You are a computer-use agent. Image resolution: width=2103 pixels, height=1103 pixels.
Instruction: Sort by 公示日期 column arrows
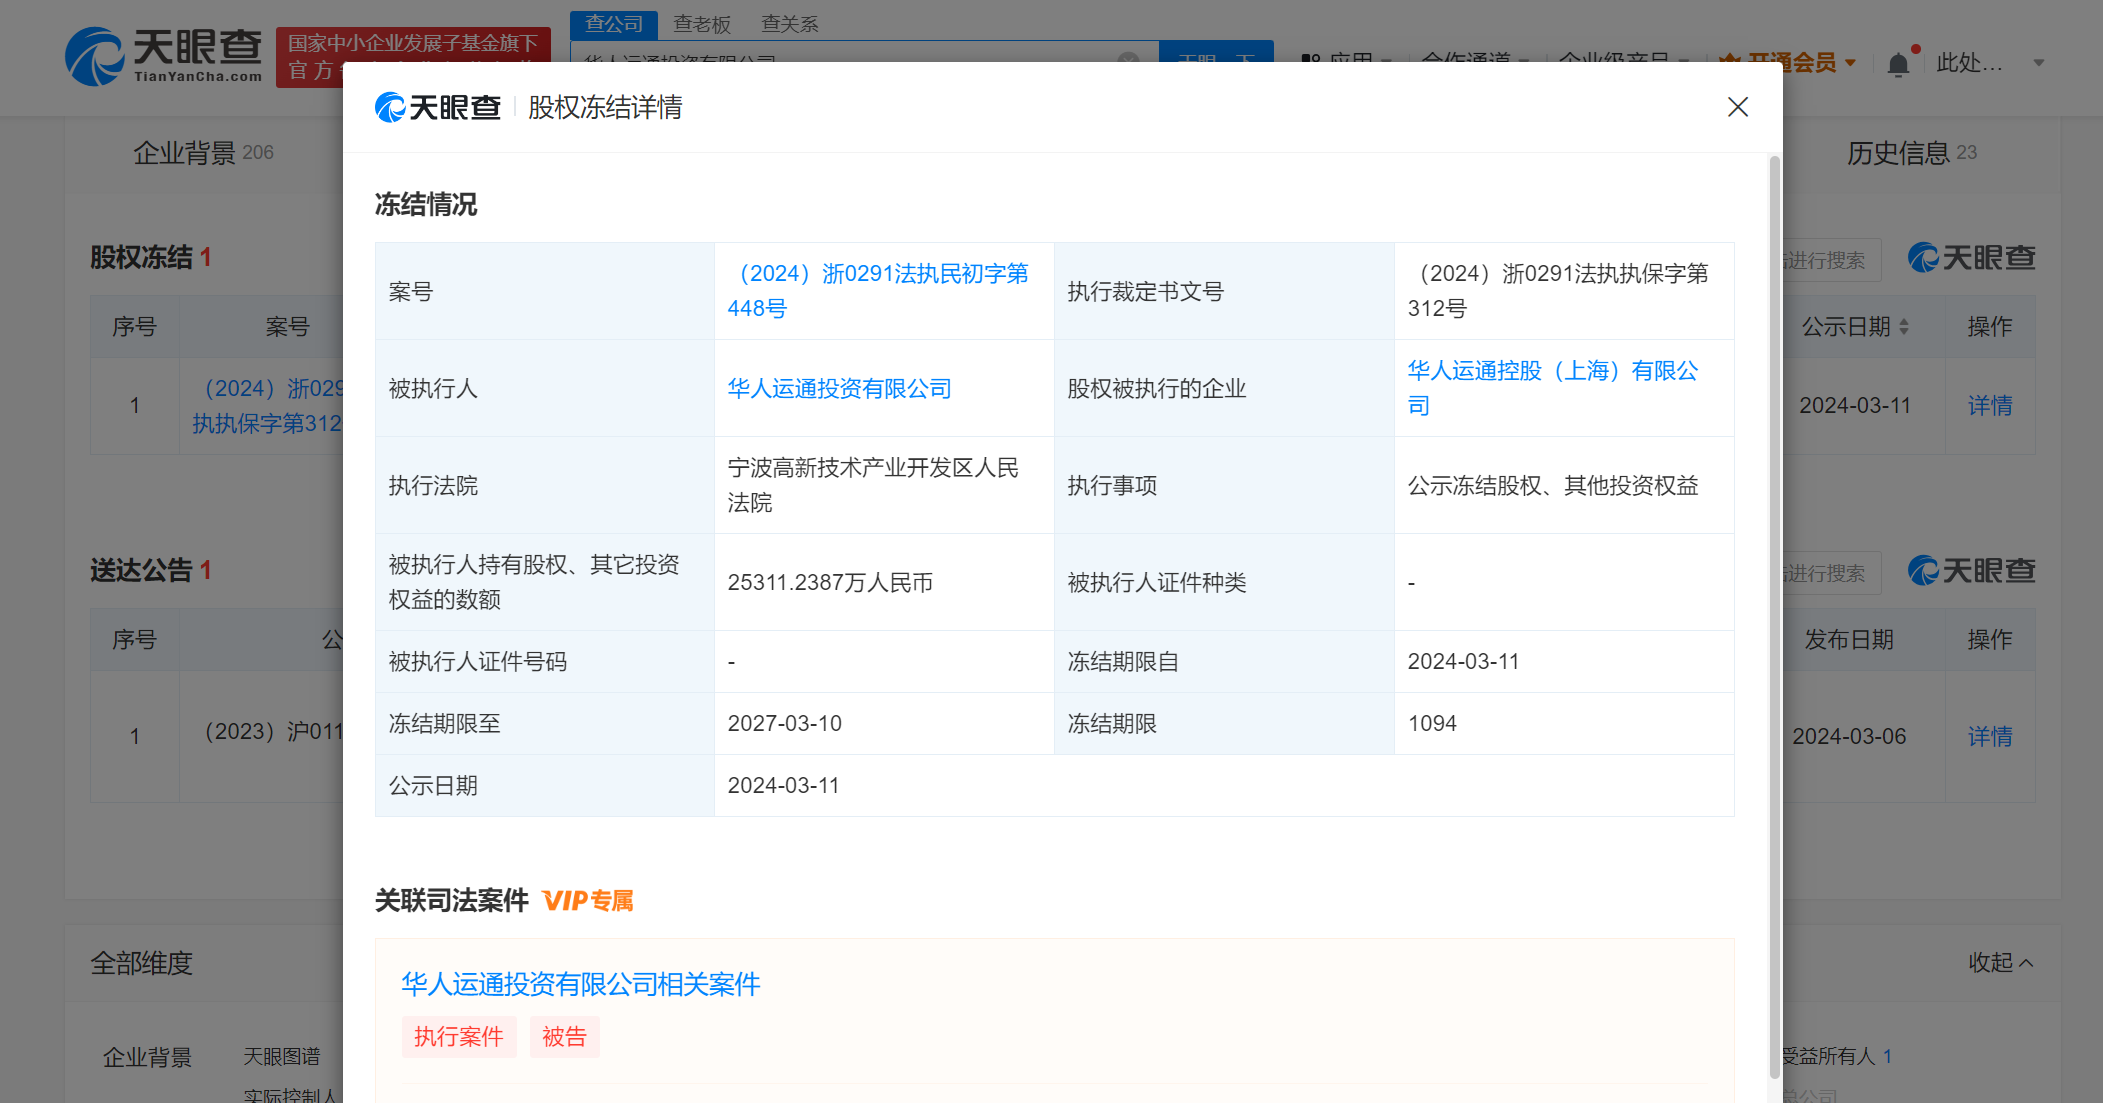1904,327
